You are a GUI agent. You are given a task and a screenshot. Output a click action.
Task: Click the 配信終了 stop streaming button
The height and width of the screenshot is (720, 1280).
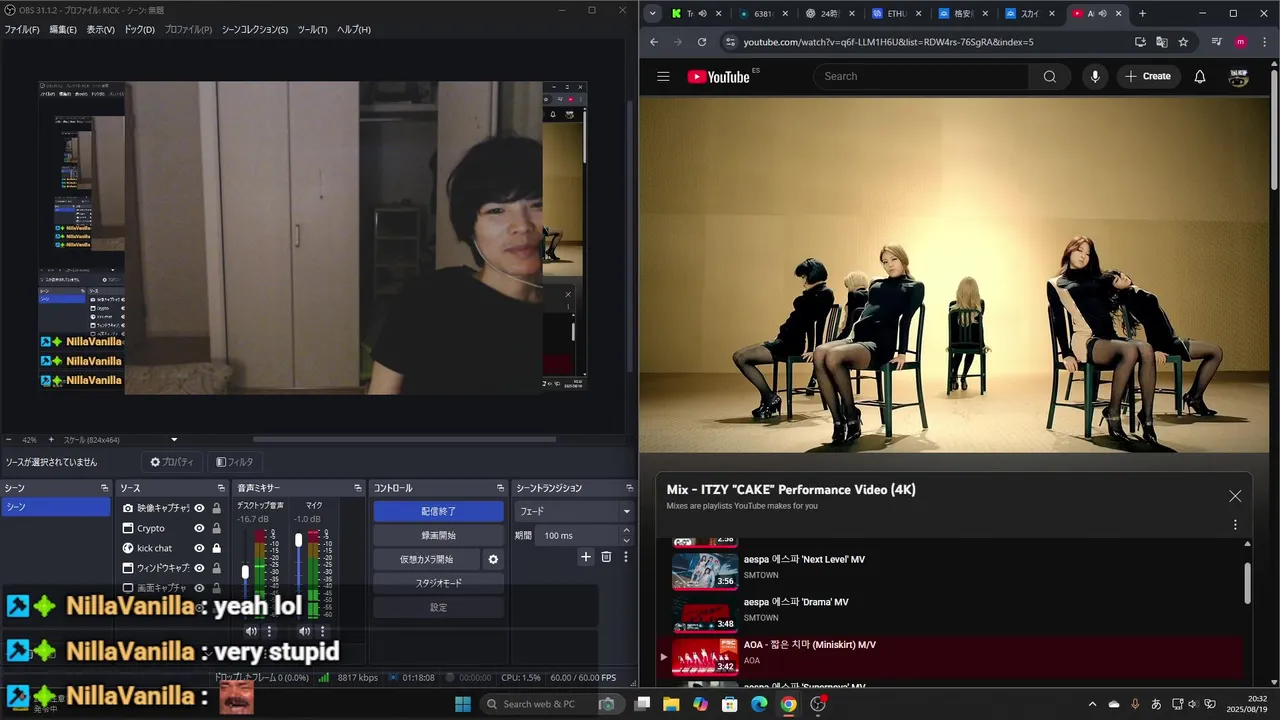(438, 511)
